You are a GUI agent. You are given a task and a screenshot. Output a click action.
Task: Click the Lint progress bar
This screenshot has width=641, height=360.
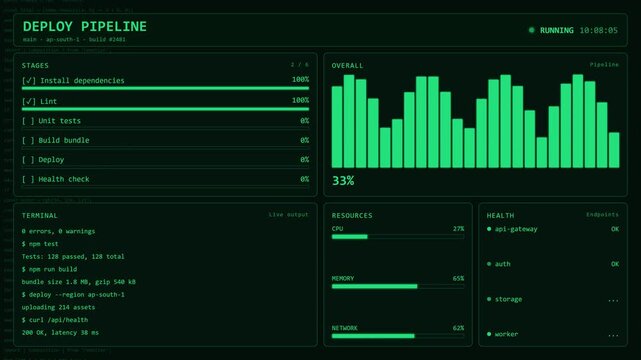pos(166,109)
